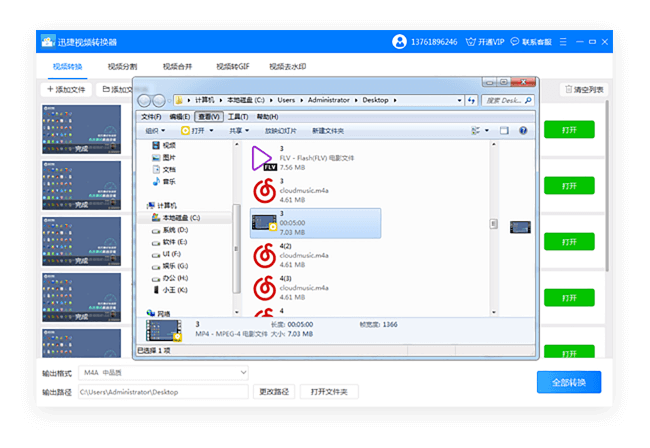This screenshot has height=448, width=650.
Task: Open the Edit(E) menu in Explorer
Action: (x=179, y=117)
